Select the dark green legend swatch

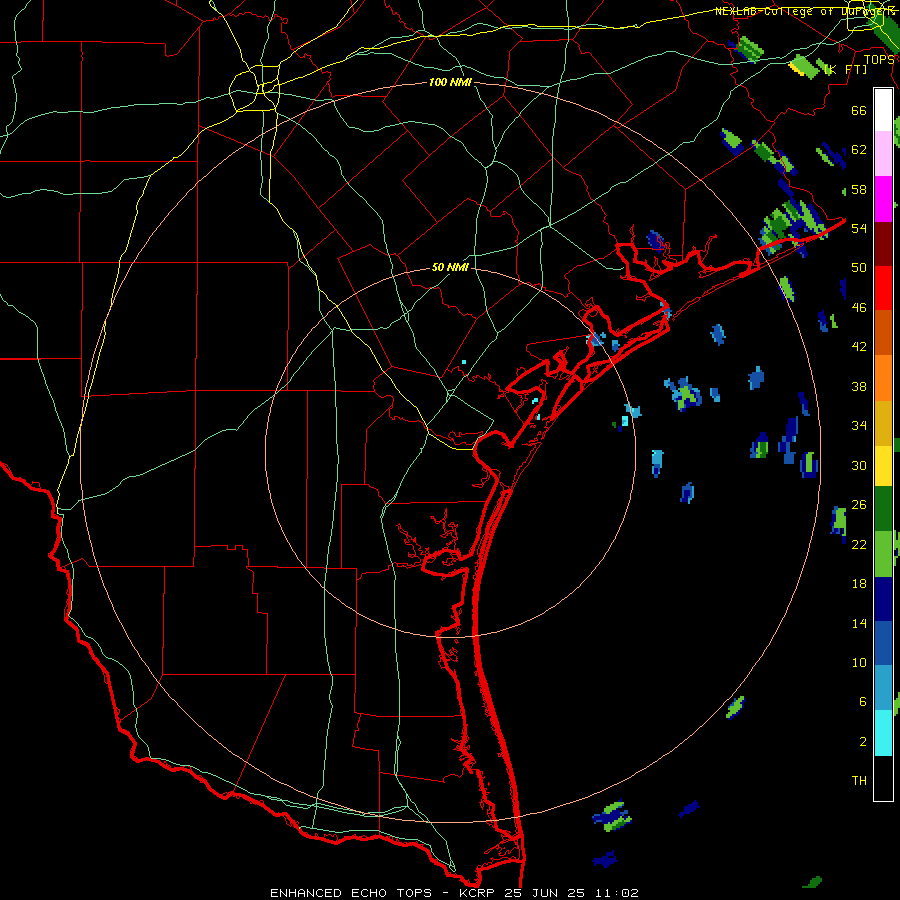coord(883,509)
